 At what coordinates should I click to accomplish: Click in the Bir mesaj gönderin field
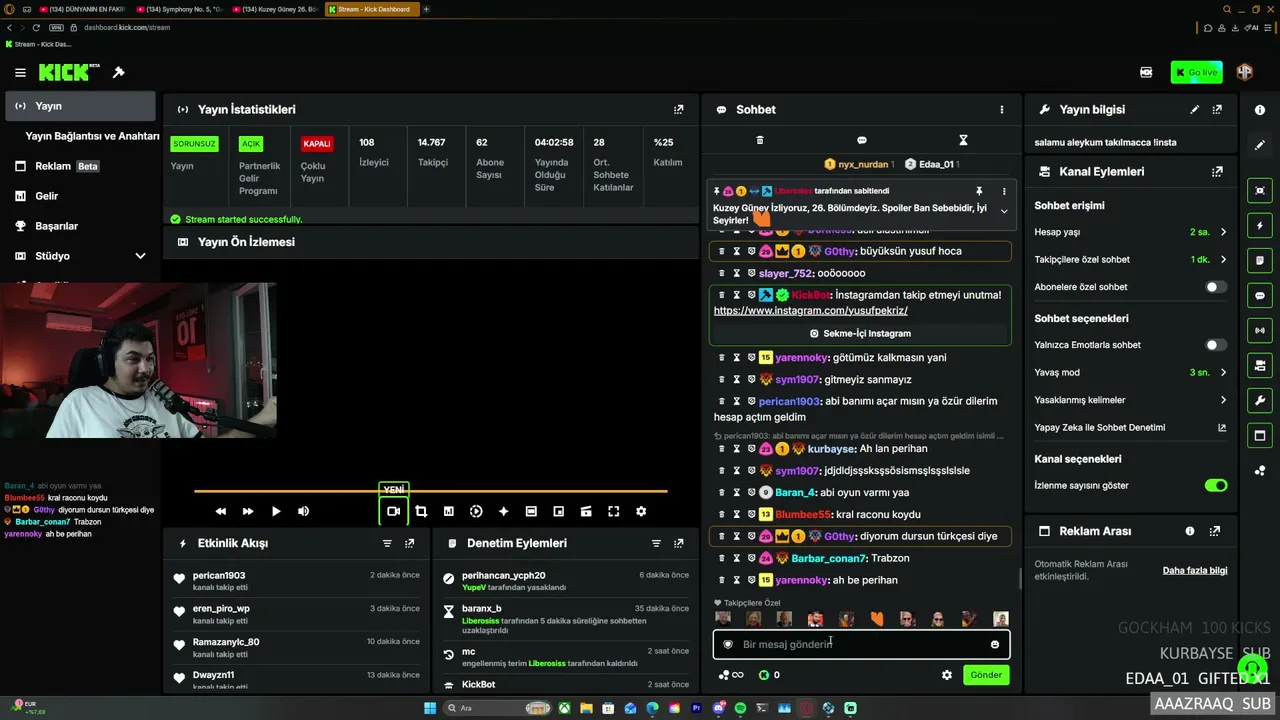point(861,645)
